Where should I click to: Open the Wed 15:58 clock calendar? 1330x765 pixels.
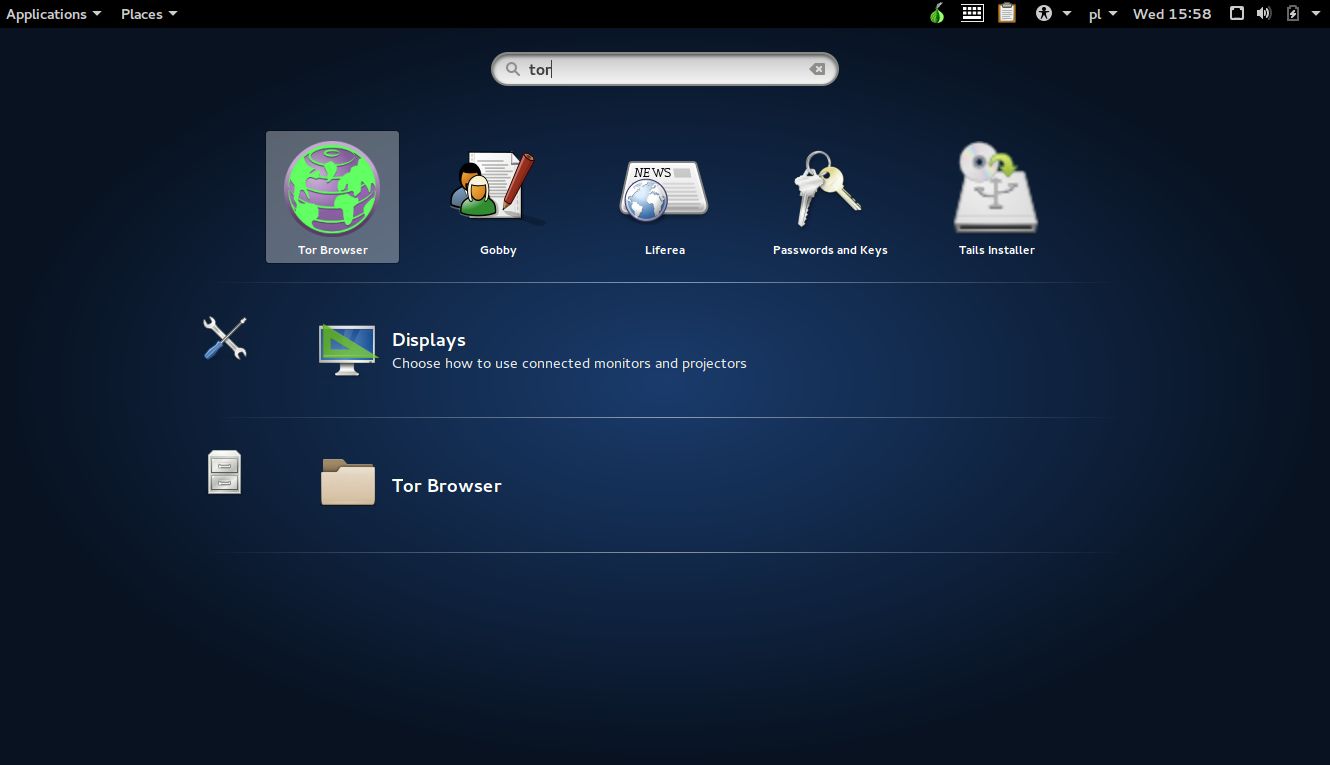coord(1172,14)
